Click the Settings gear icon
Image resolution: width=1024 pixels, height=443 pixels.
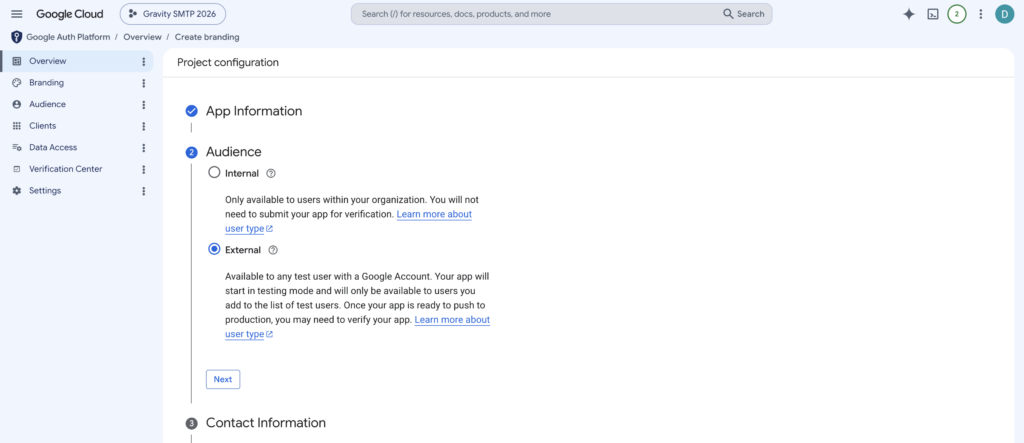[17, 191]
